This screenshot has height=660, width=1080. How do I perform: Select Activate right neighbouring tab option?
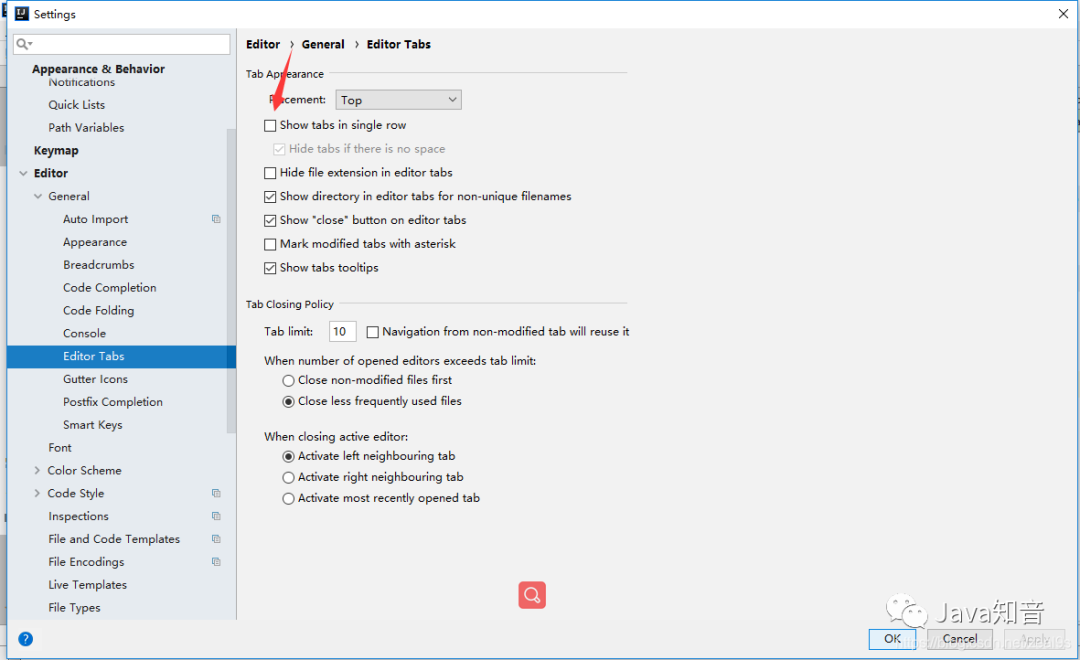(289, 477)
